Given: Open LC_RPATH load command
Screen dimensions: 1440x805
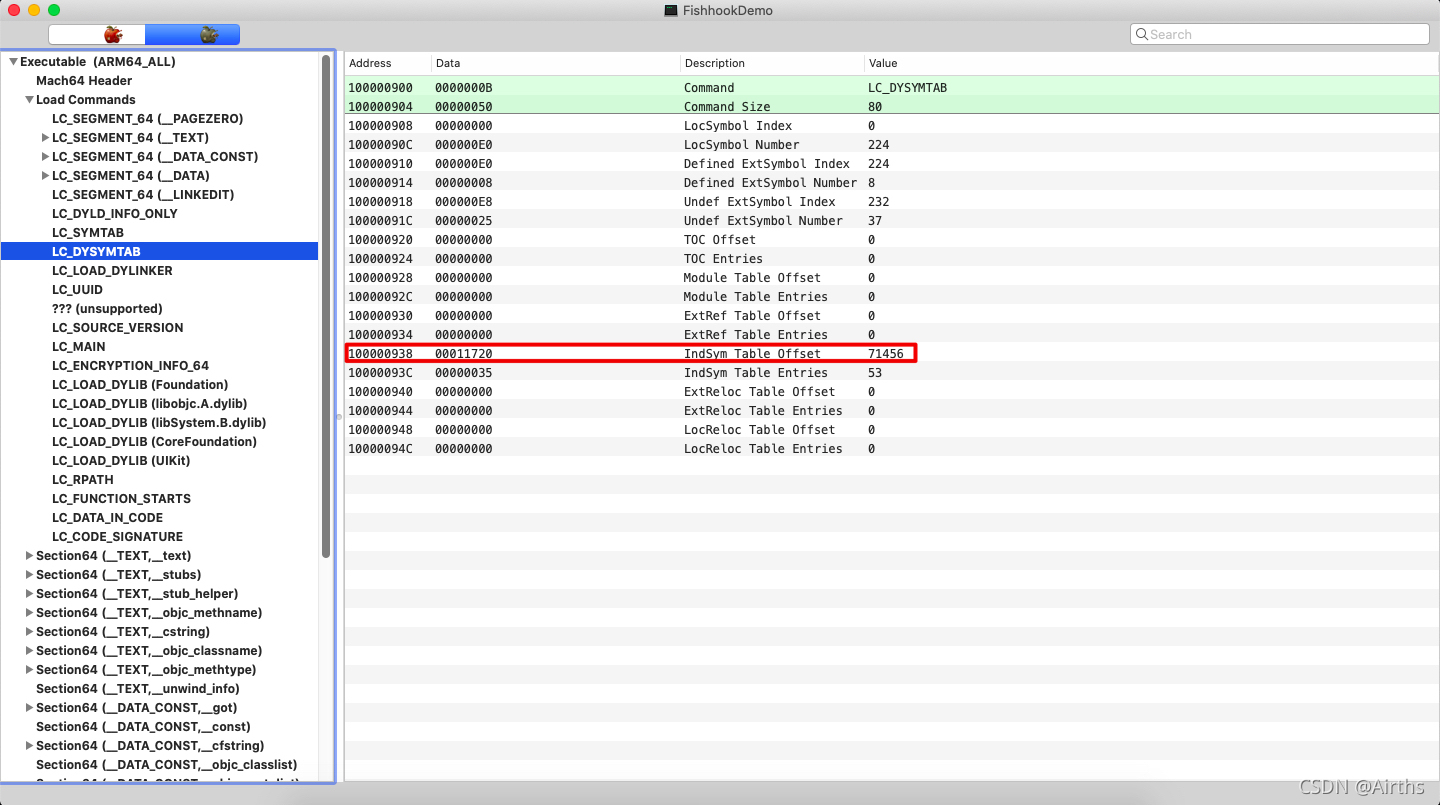Looking at the screenshot, I should click(83, 480).
